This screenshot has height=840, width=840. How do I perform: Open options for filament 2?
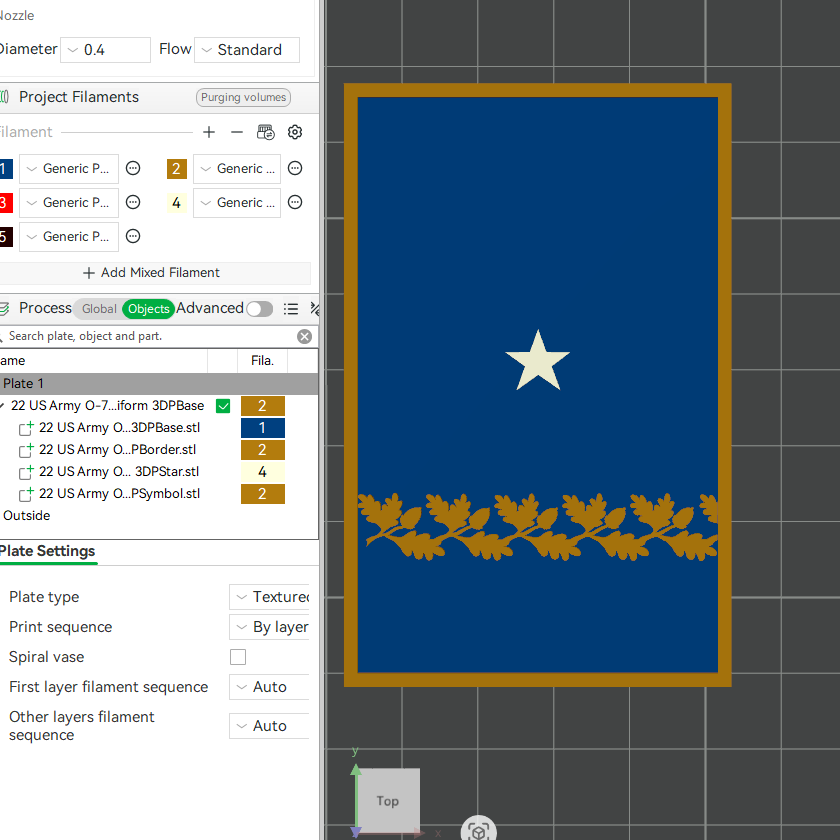(x=295, y=168)
